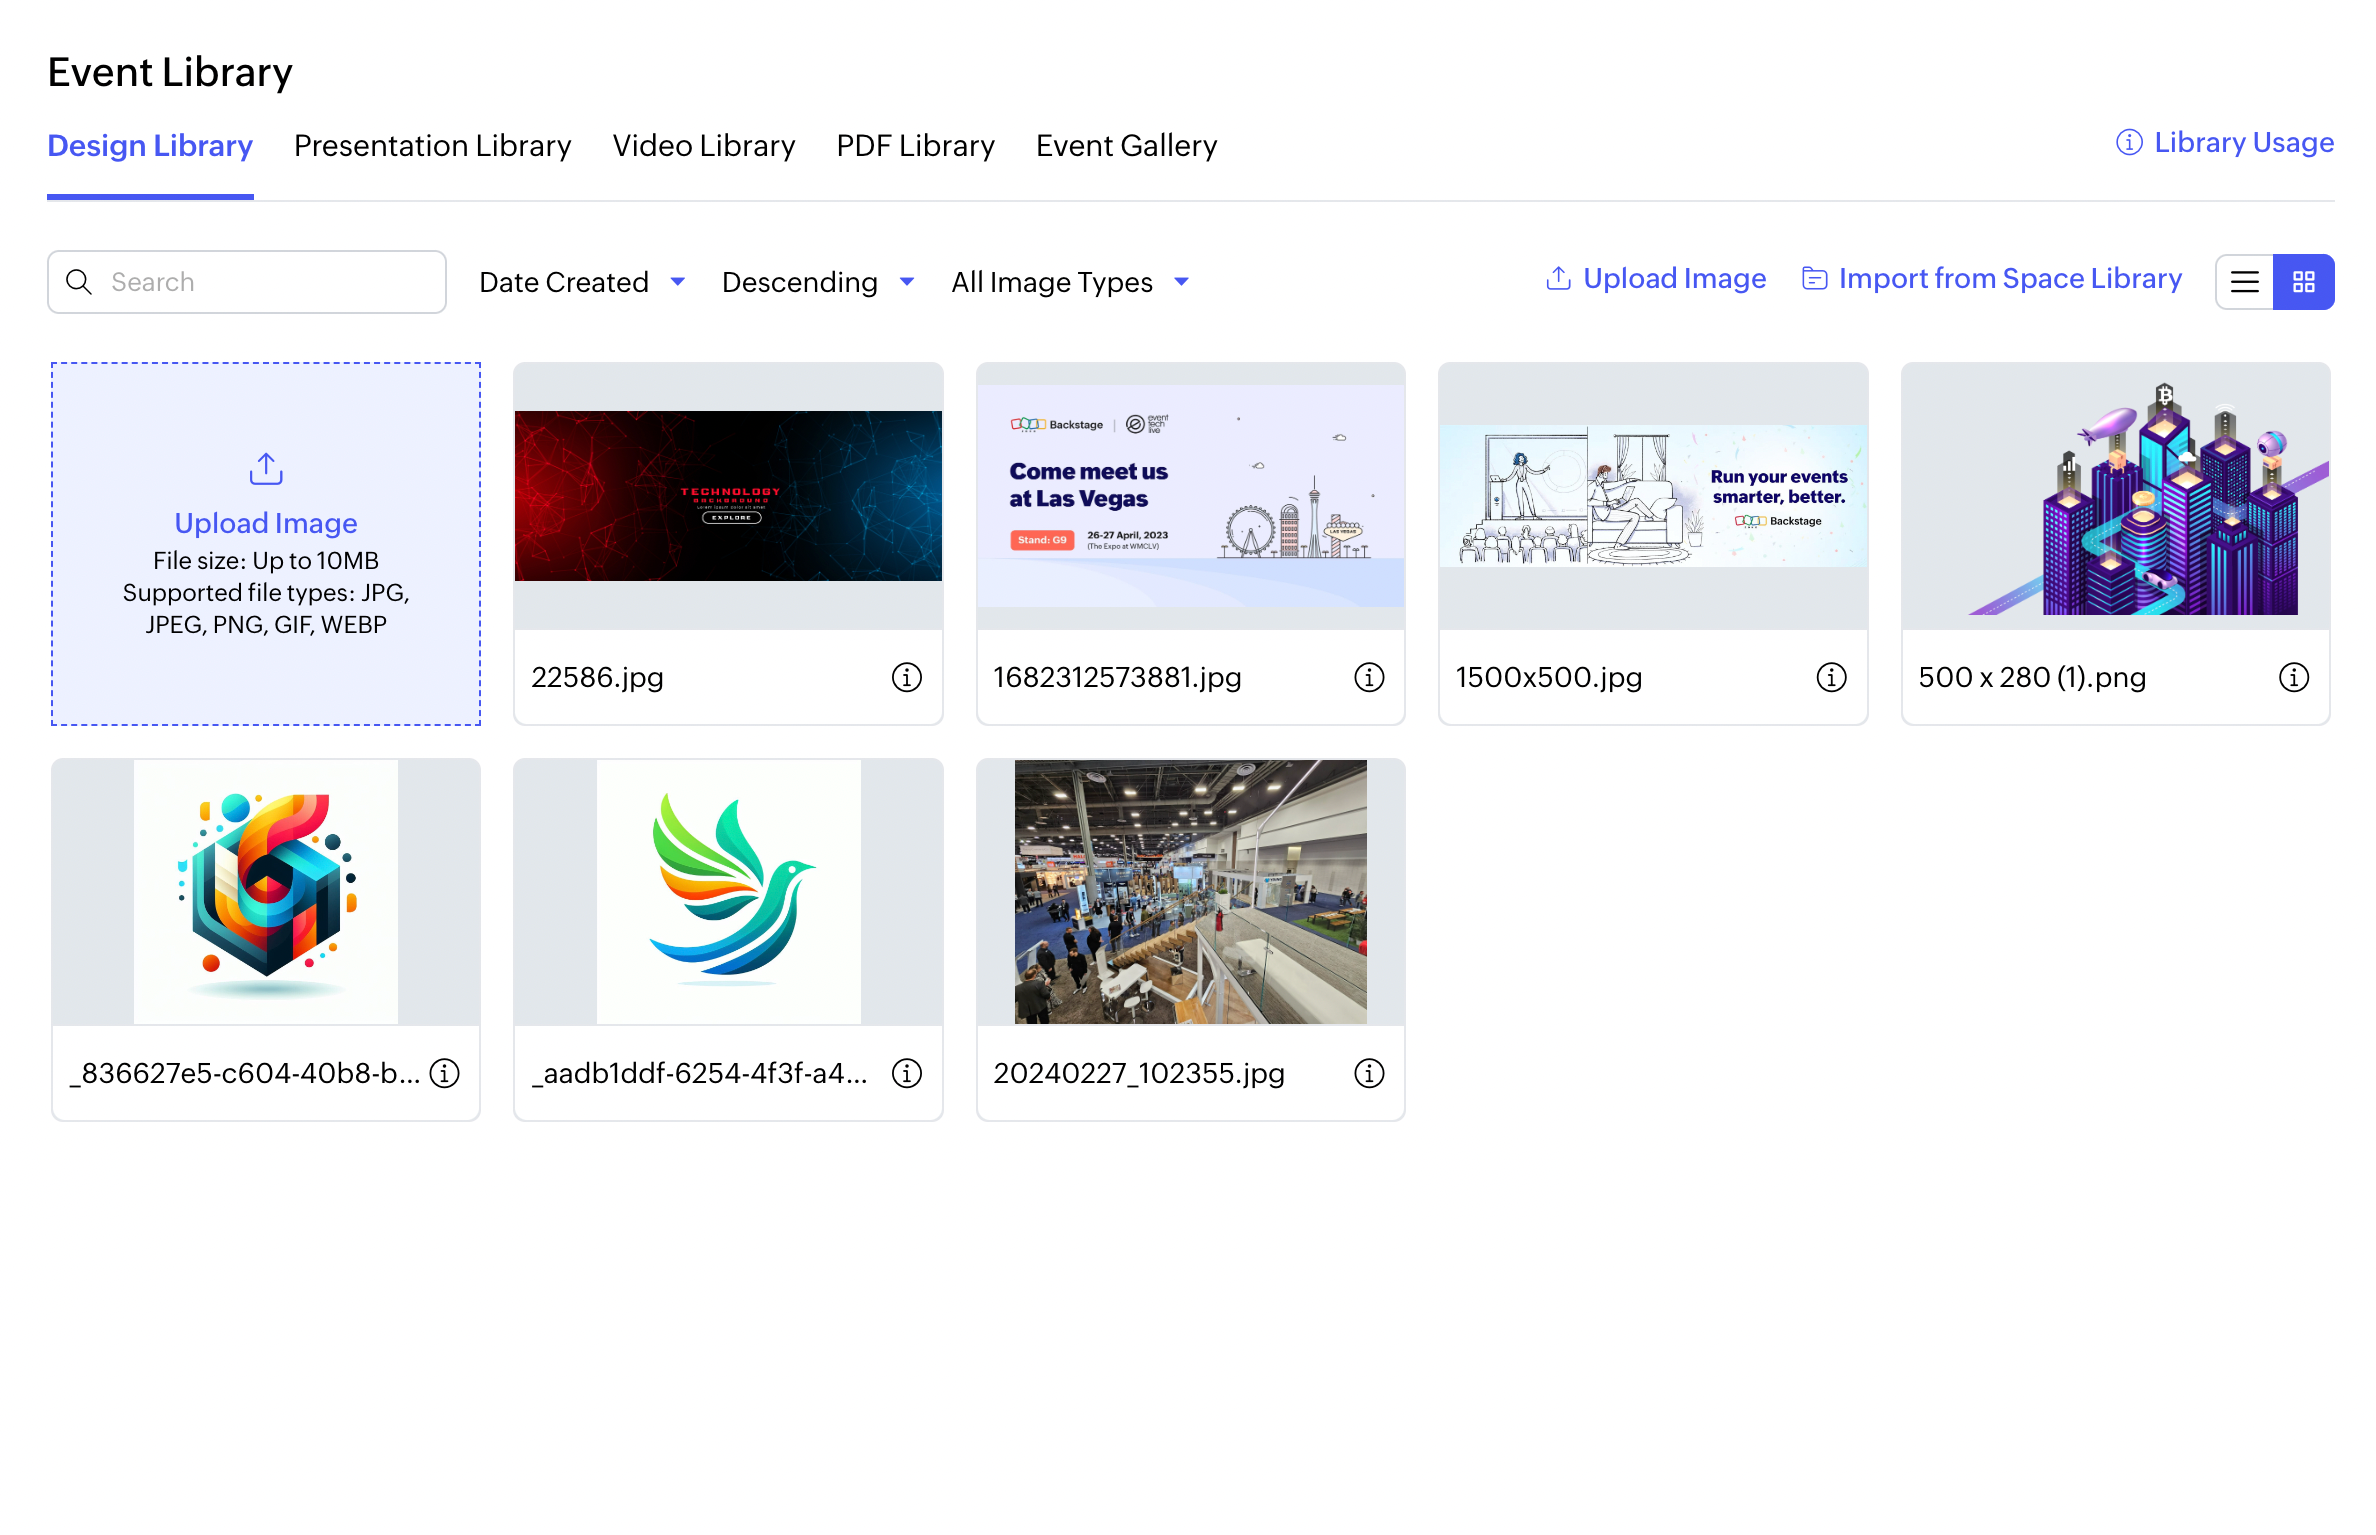Viewport: 2376px width, 1535px height.
Task: Click upload icon in dashed drop area
Action: coord(266,469)
